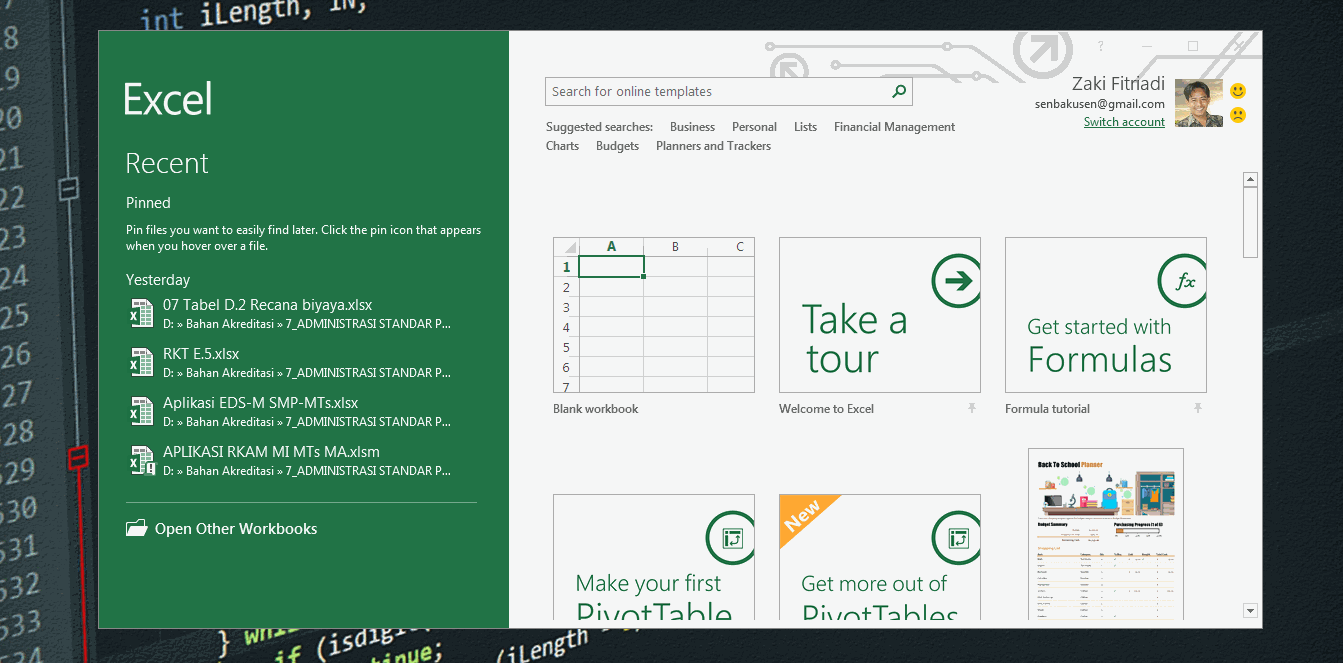Click the fx icon on the Formulas tile
Screen dimensions: 1343x663
1183,281
